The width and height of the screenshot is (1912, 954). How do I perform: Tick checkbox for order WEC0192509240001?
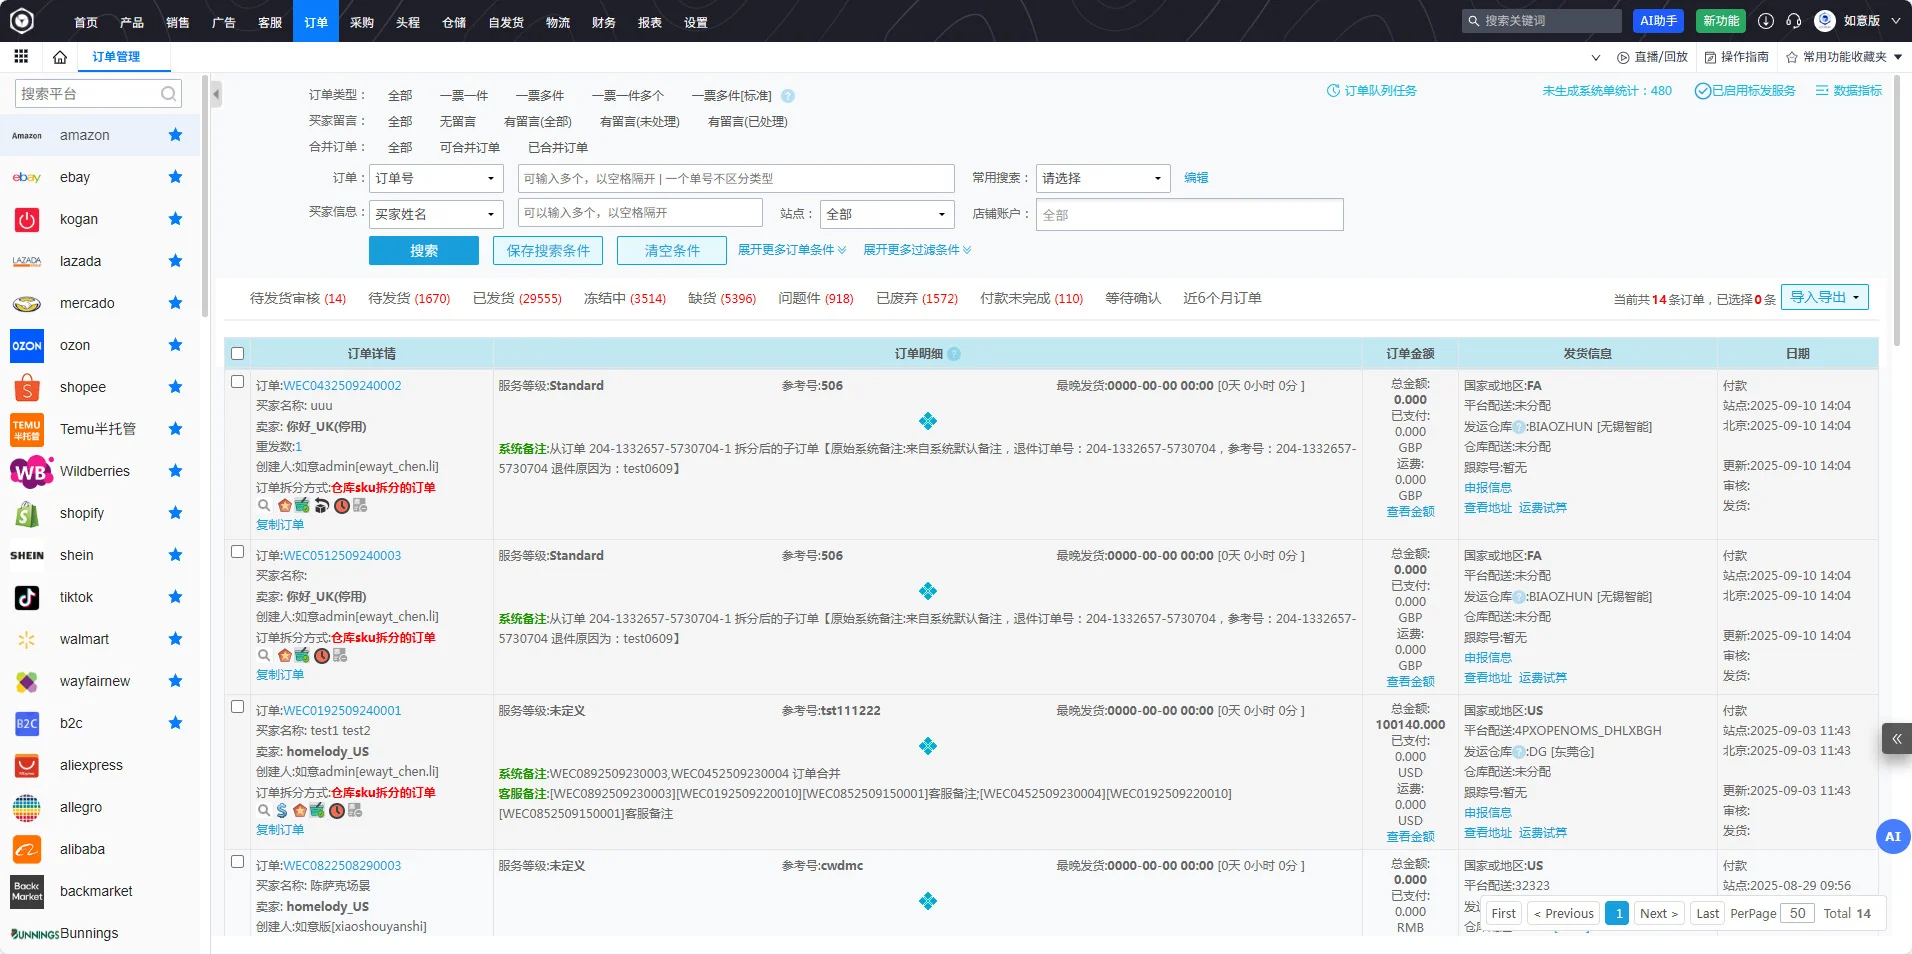238,706
